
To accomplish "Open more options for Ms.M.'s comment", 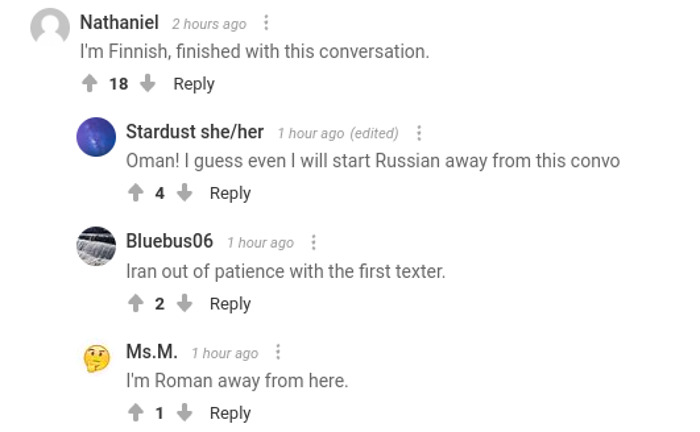I will (278, 352).
